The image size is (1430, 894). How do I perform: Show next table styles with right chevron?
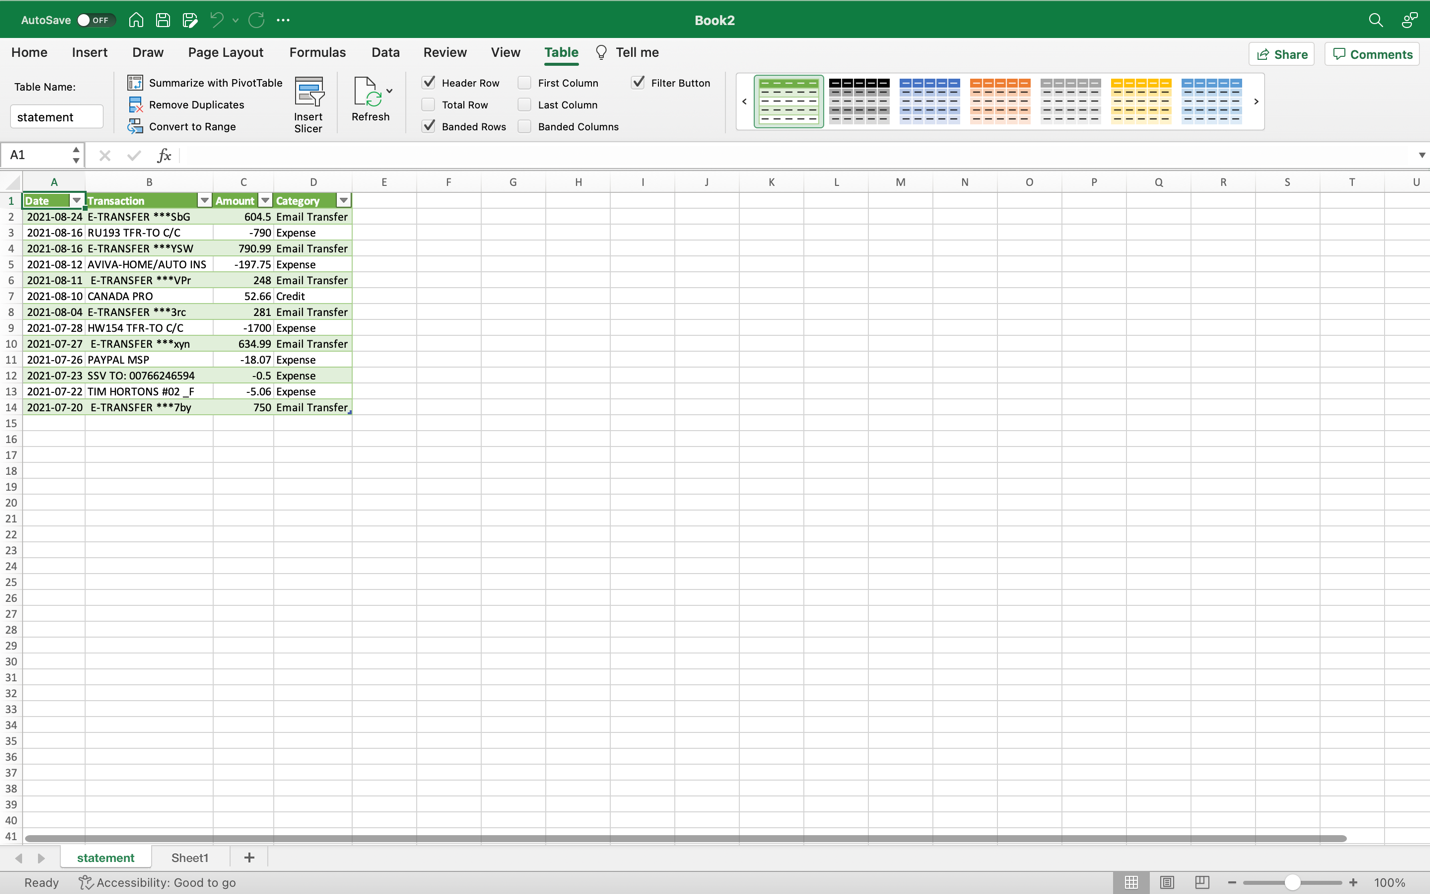pos(1256,102)
